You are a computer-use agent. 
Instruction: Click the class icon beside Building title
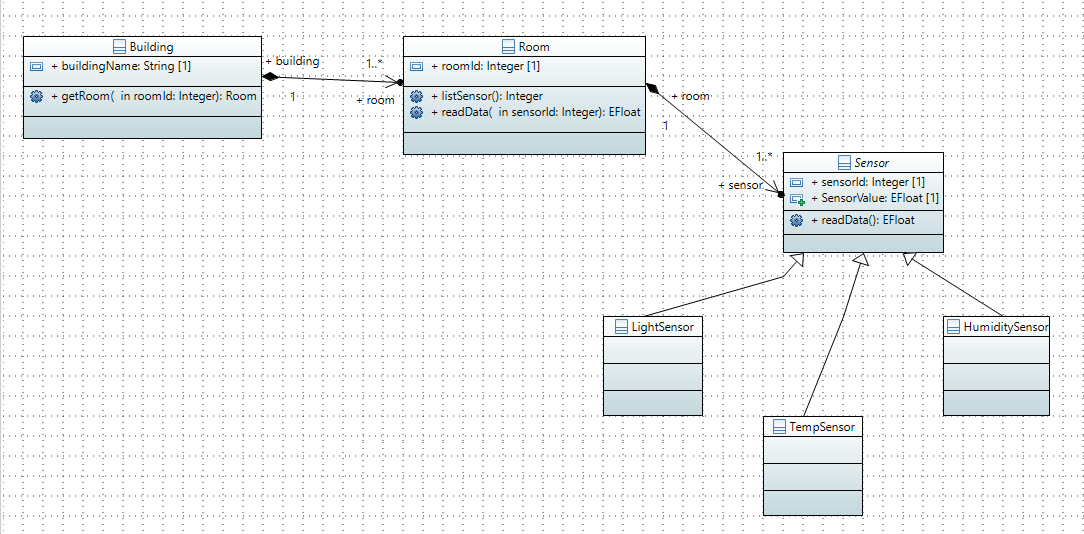tap(119, 47)
